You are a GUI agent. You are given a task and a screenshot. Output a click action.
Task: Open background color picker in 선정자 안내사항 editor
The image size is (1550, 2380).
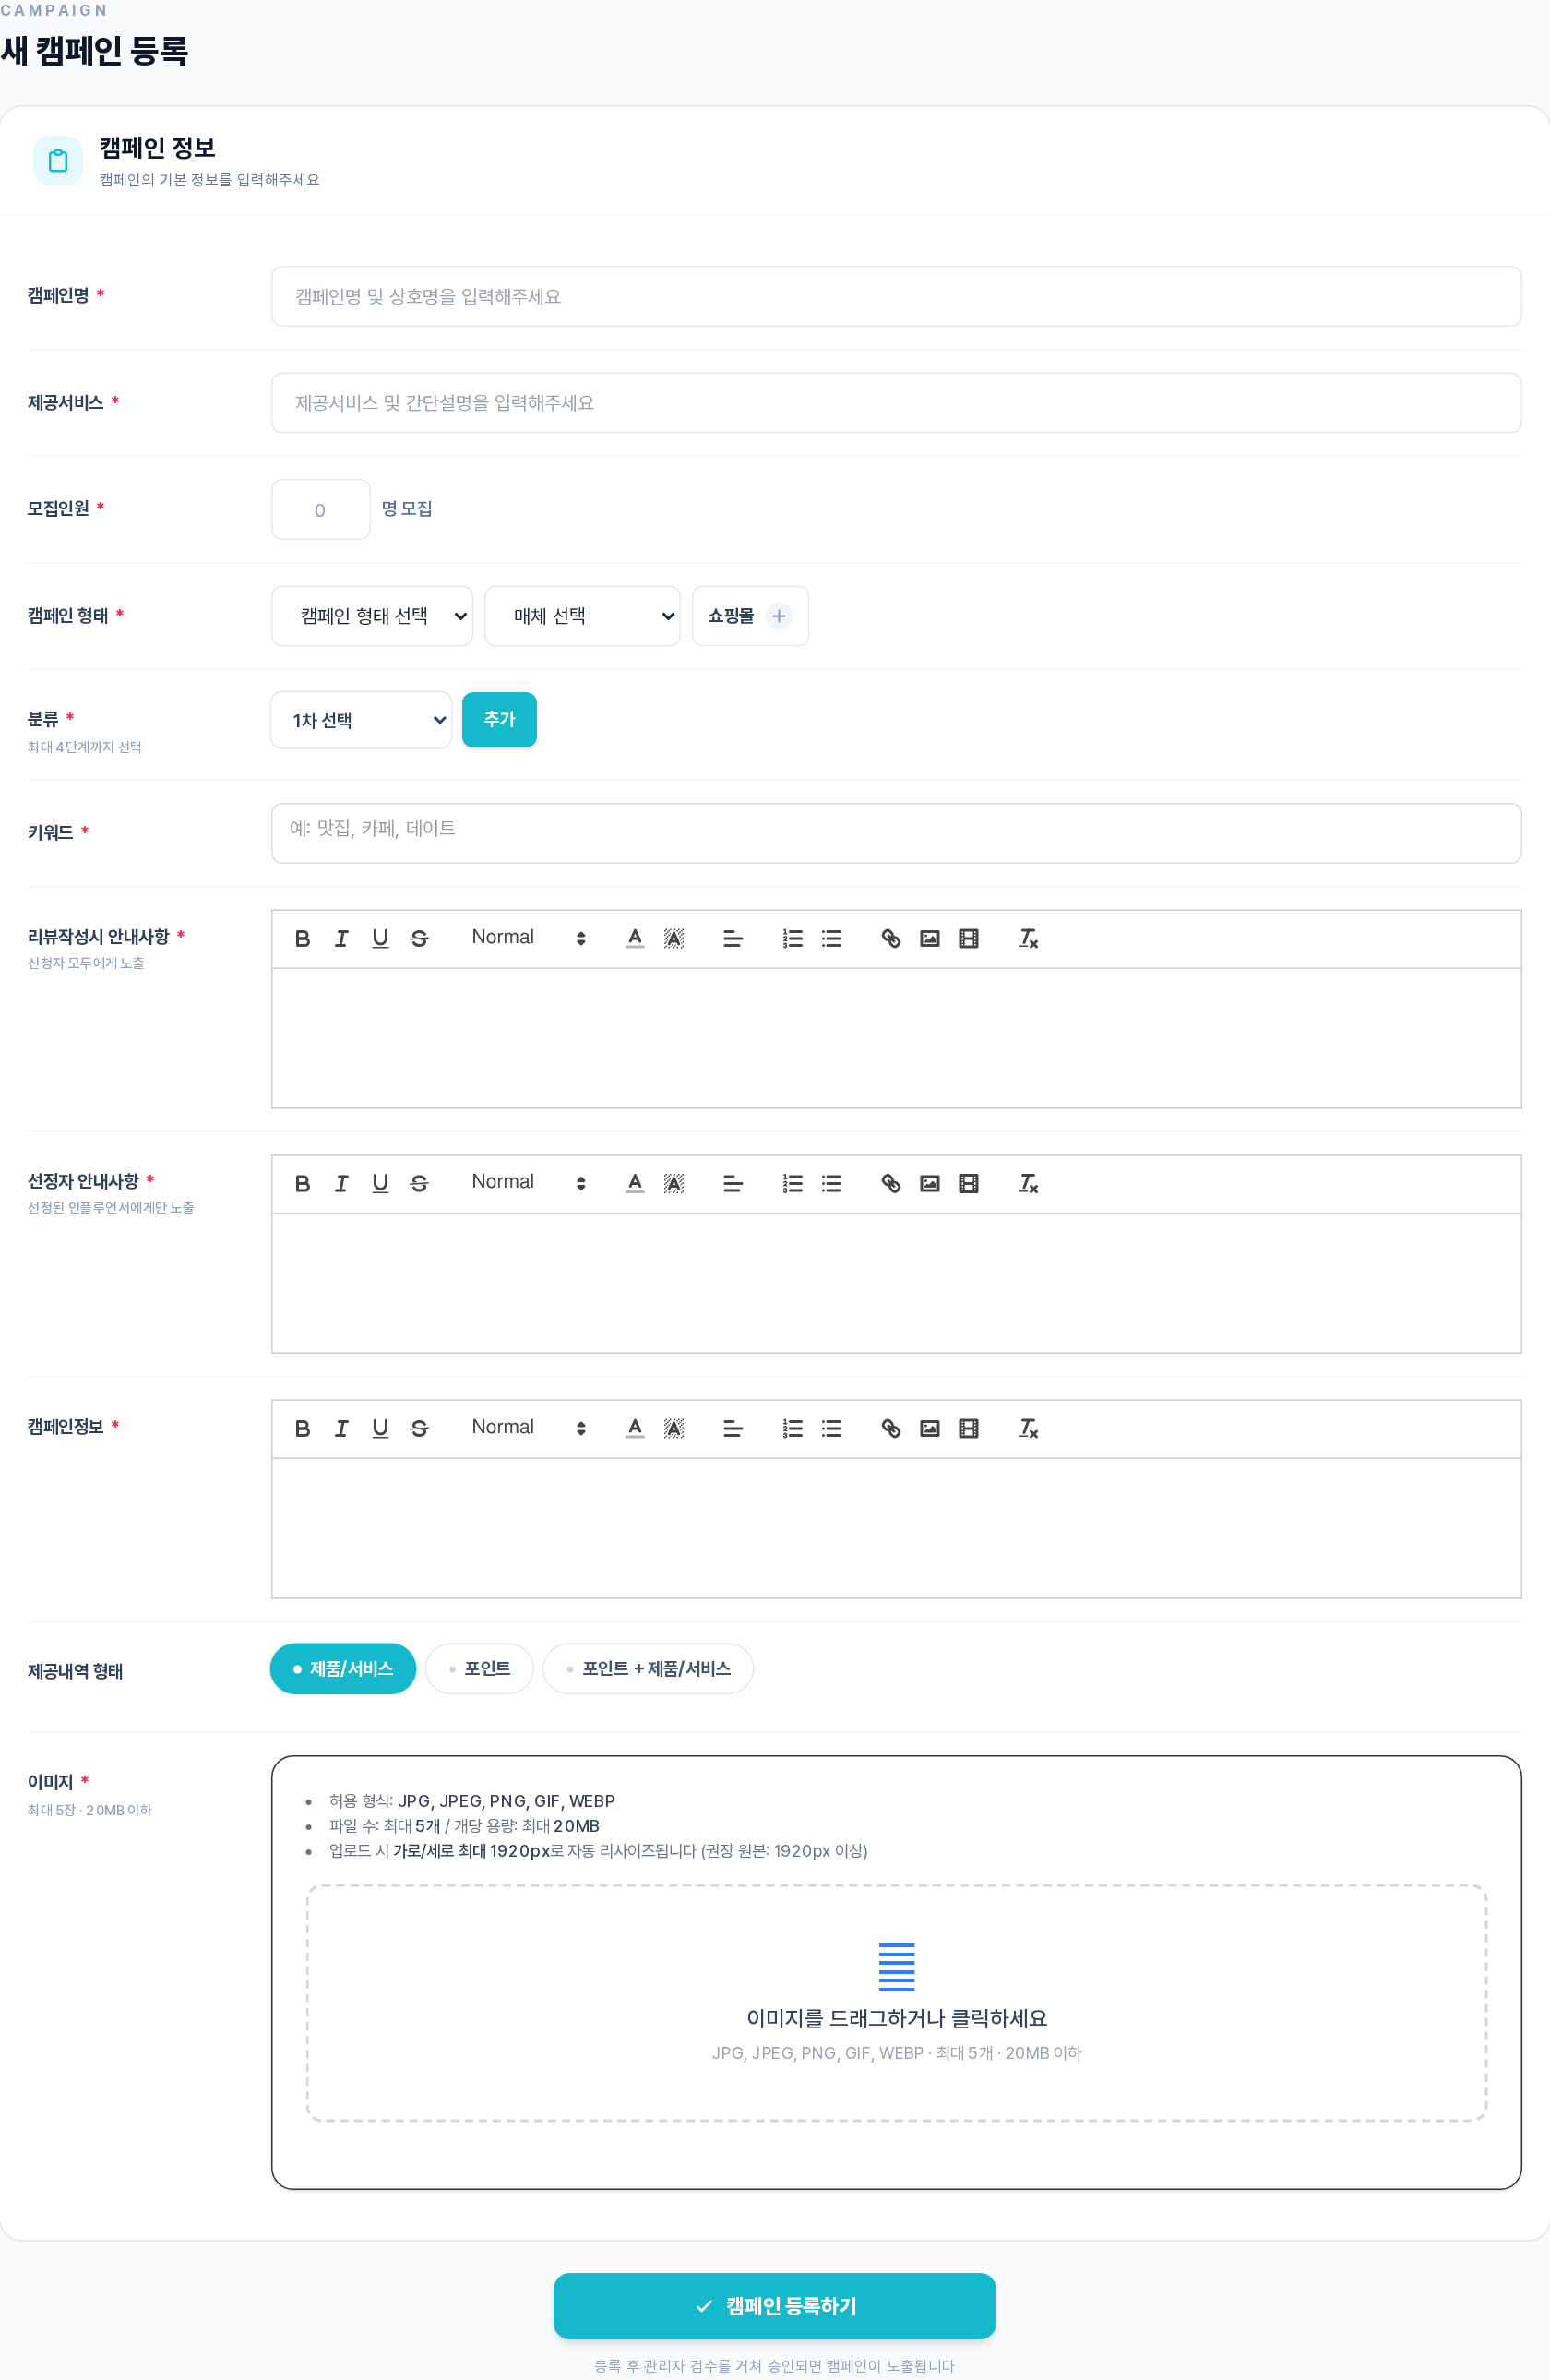point(674,1183)
